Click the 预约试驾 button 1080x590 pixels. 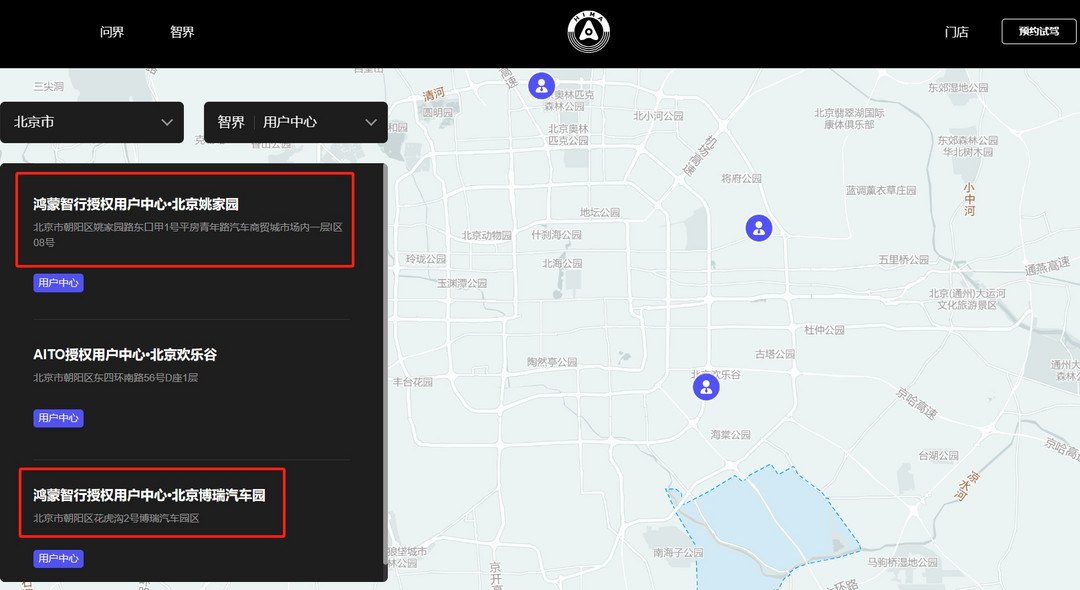[1039, 32]
